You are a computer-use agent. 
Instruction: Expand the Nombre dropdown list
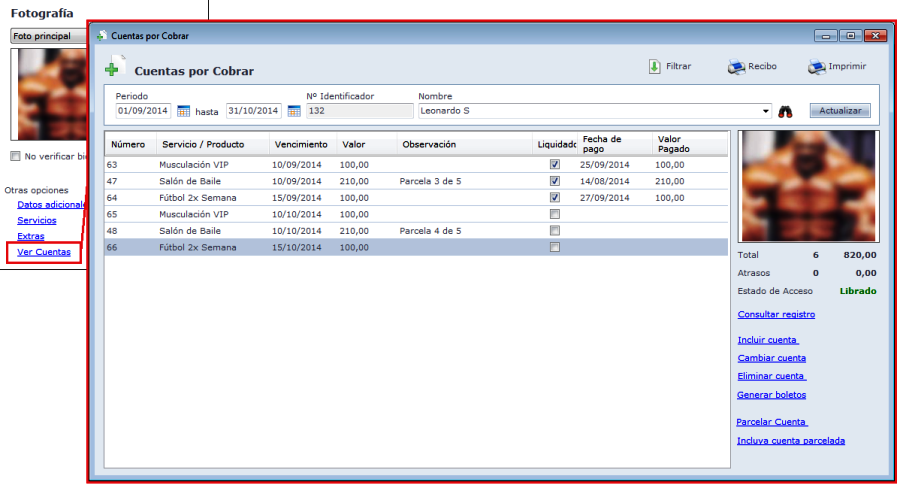tap(766, 111)
